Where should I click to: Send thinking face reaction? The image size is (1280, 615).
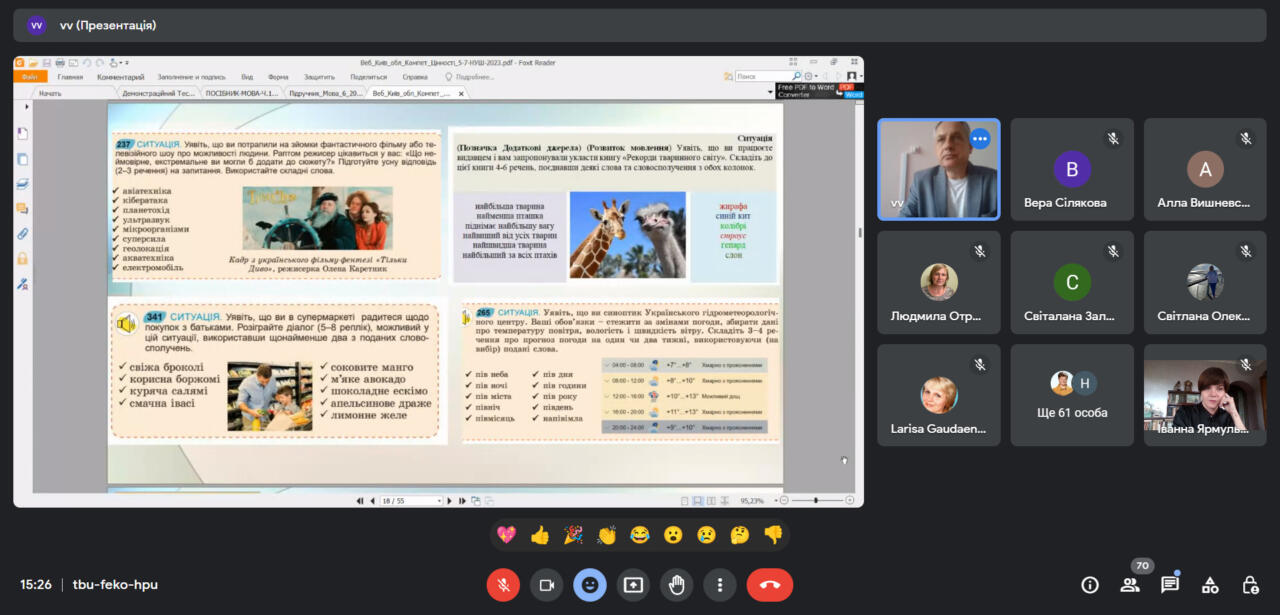pos(739,535)
